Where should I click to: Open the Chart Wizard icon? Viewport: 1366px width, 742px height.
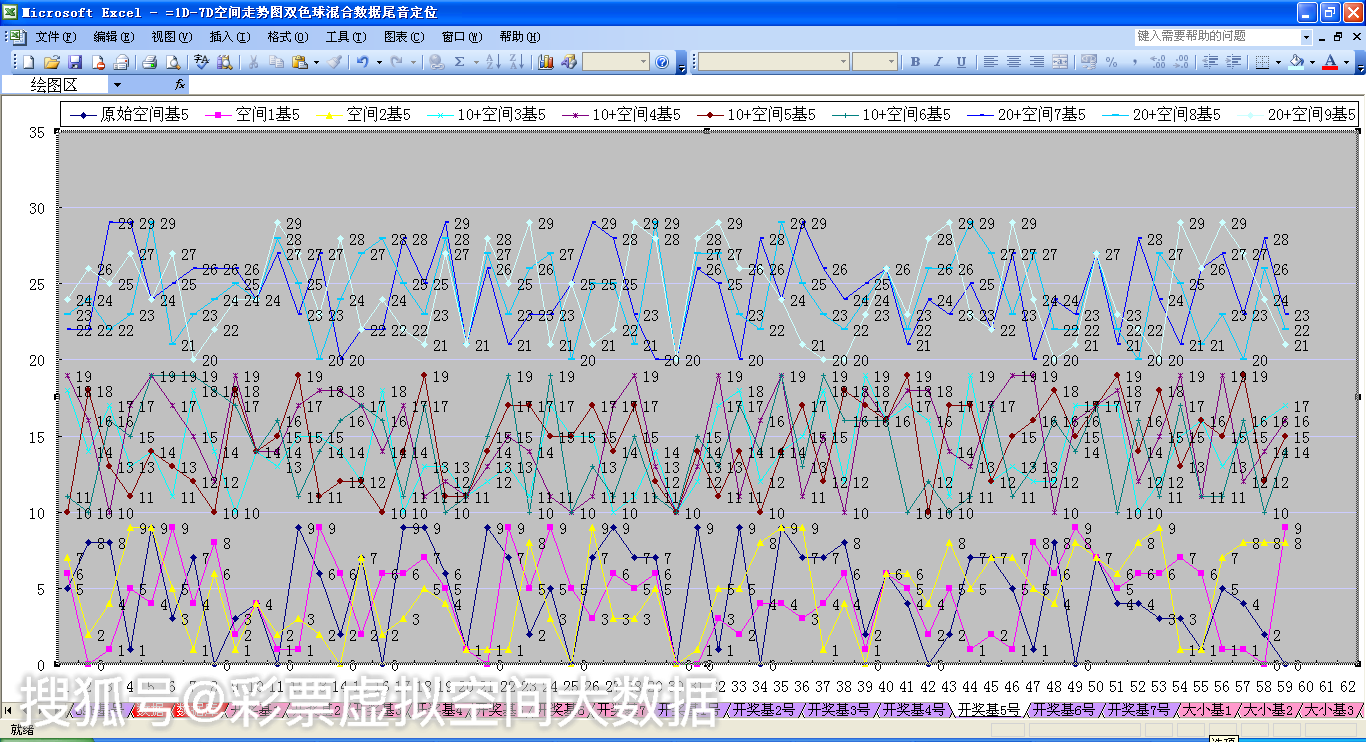point(545,62)
